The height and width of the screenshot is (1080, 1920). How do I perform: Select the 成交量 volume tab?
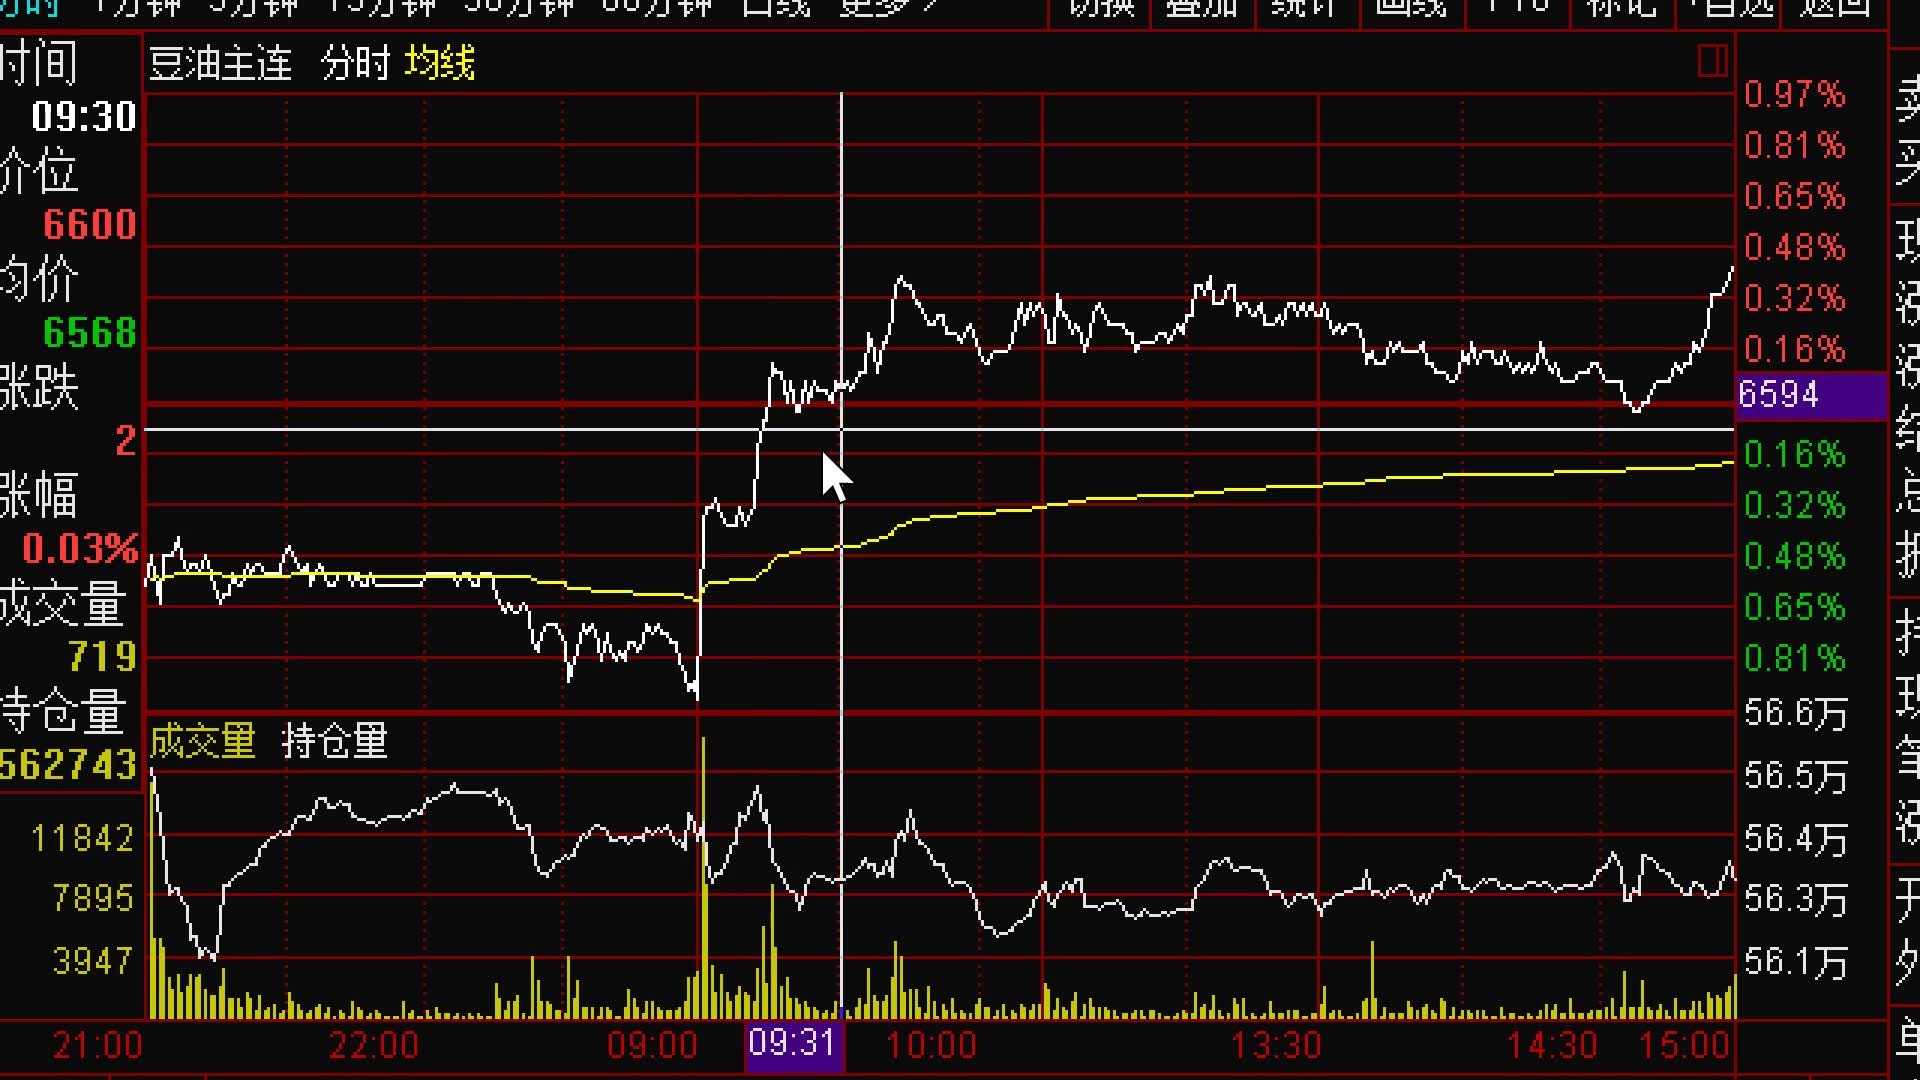pyautogui.click(x=203, y=741)
